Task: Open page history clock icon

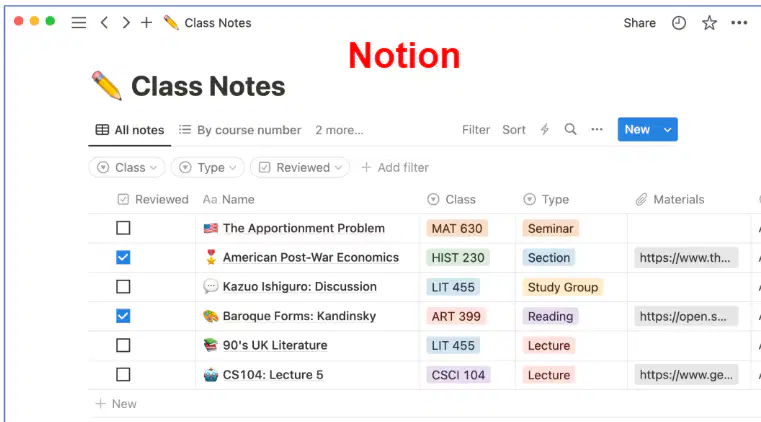Action: click(678, 23)
